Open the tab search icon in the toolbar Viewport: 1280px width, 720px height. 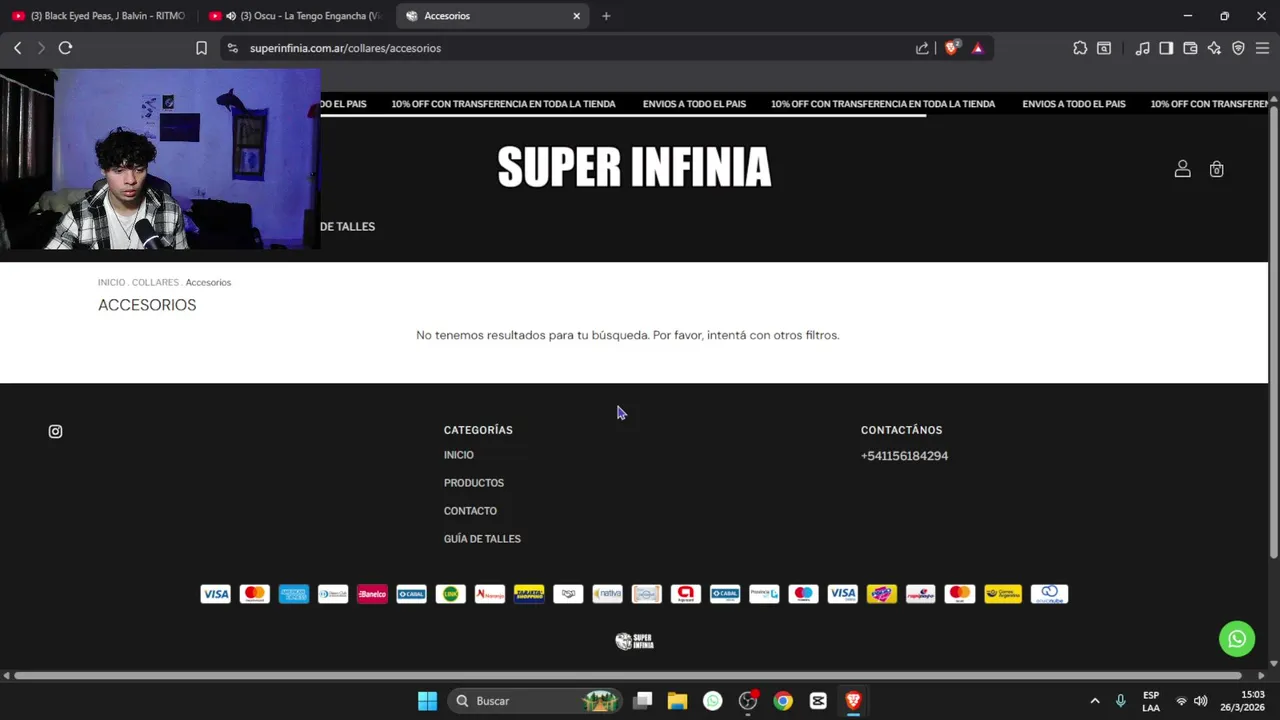tap(1104, 48)
